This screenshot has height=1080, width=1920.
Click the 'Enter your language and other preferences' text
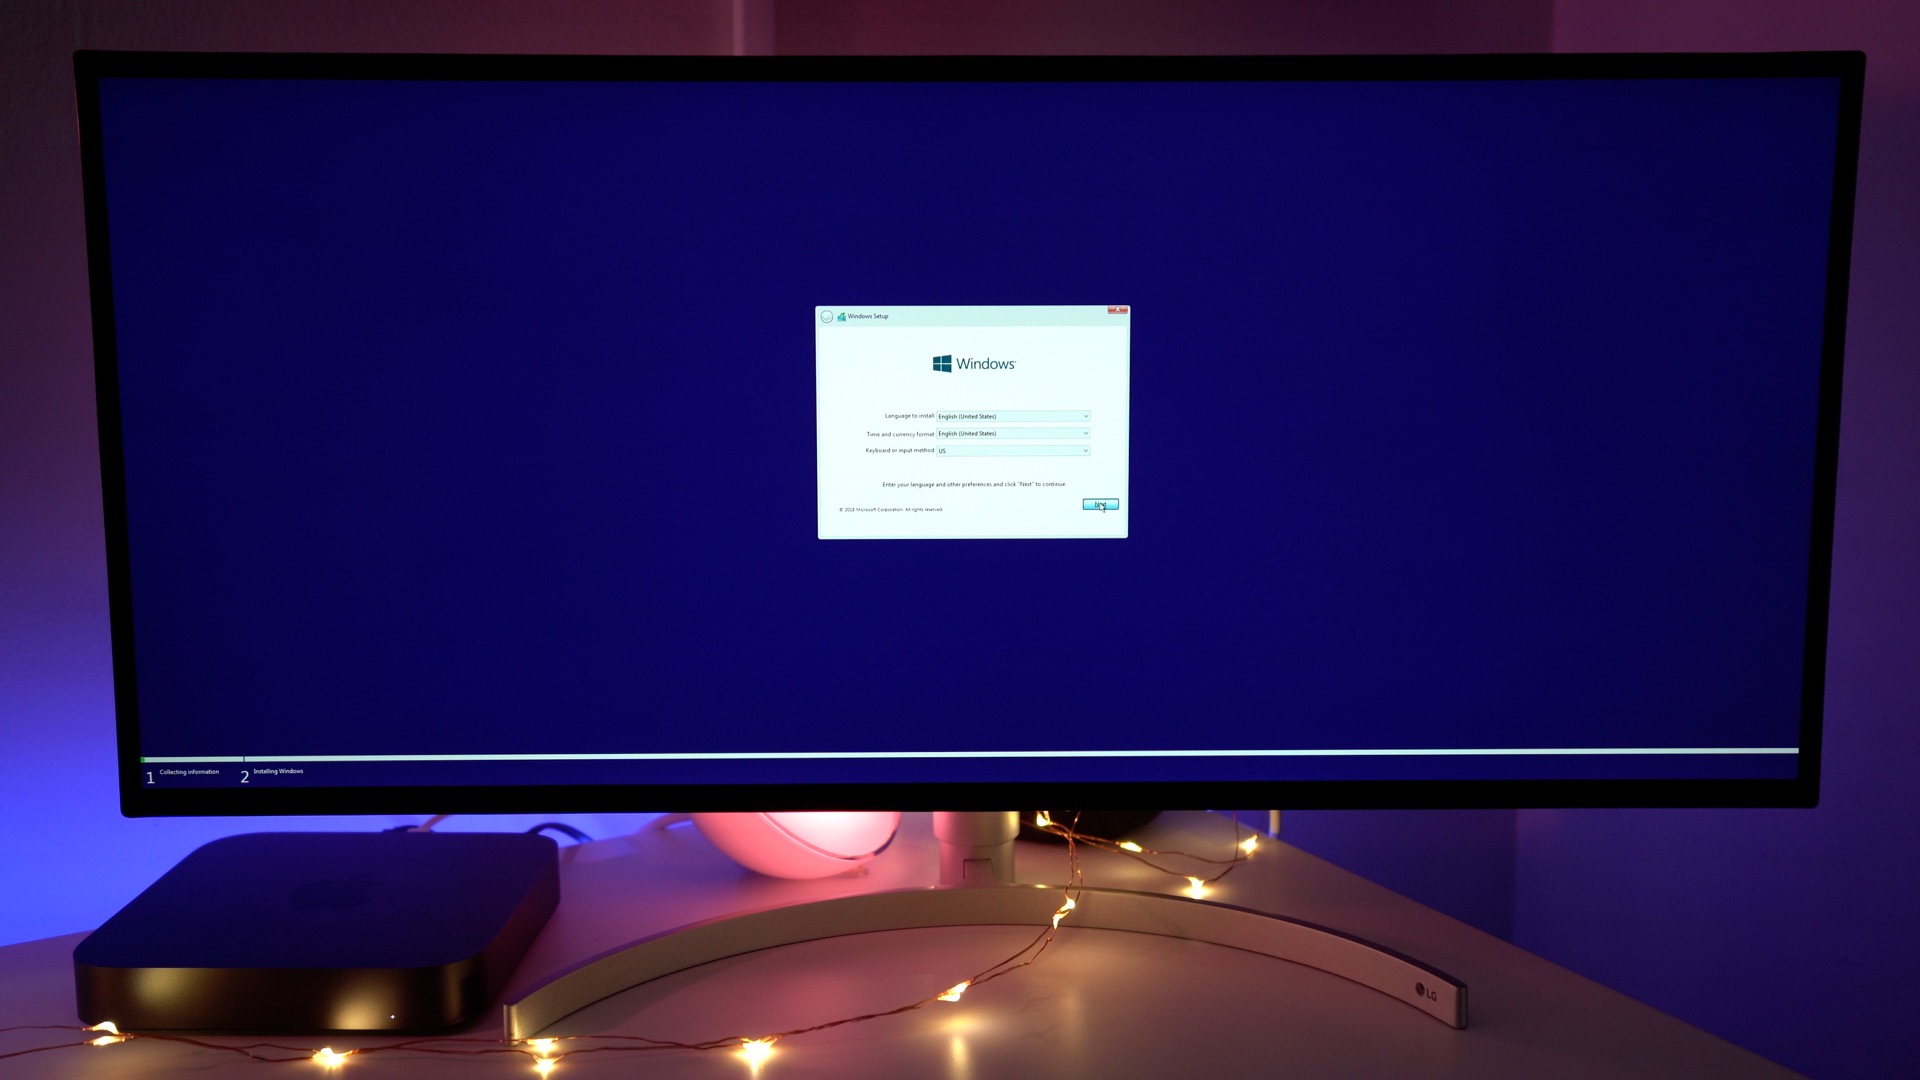[x=974, y=484]
